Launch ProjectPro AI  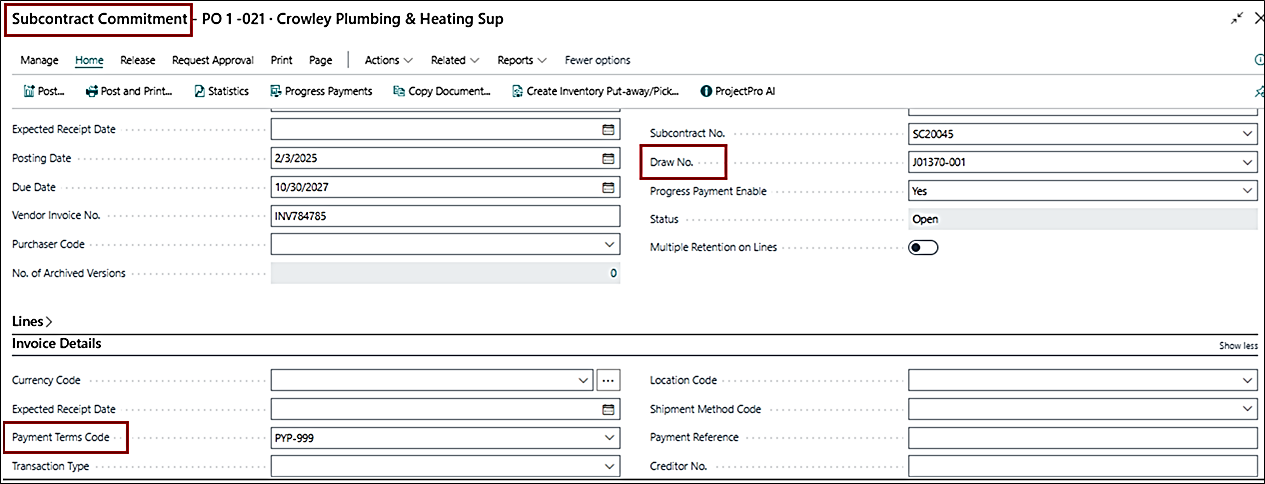pyautogui.click(x=706, y=91)
